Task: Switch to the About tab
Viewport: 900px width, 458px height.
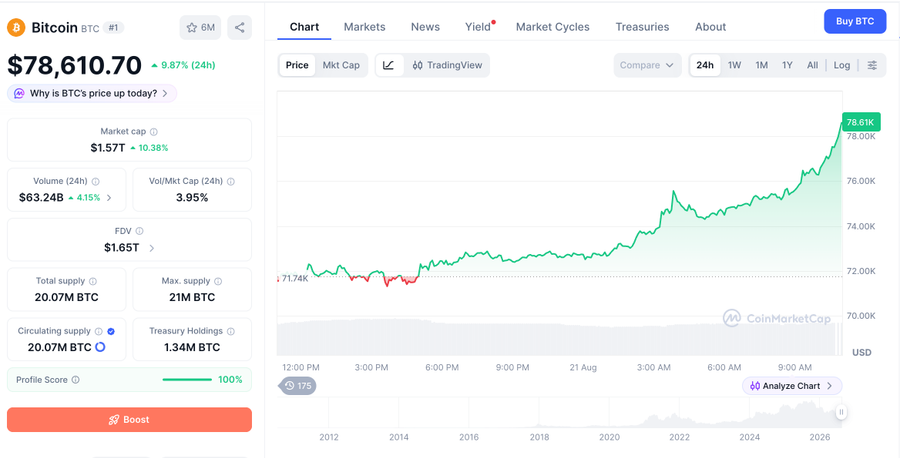Action: [711, 27]
